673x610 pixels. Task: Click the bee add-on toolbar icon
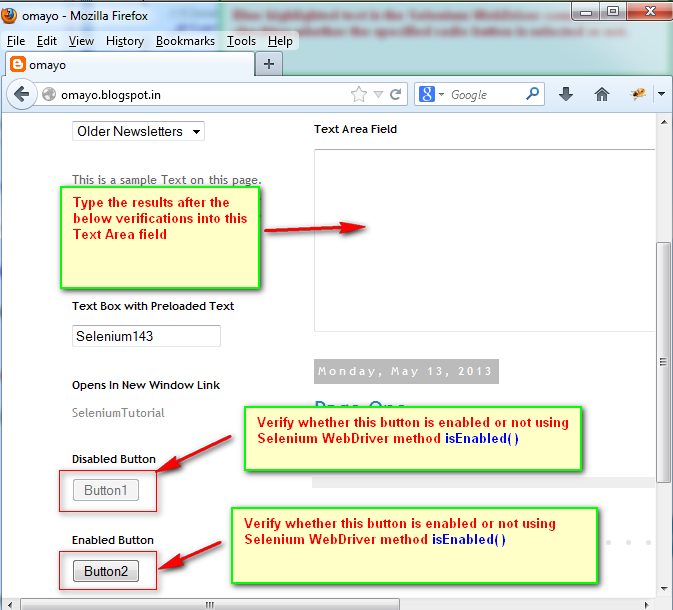point(638,94)
